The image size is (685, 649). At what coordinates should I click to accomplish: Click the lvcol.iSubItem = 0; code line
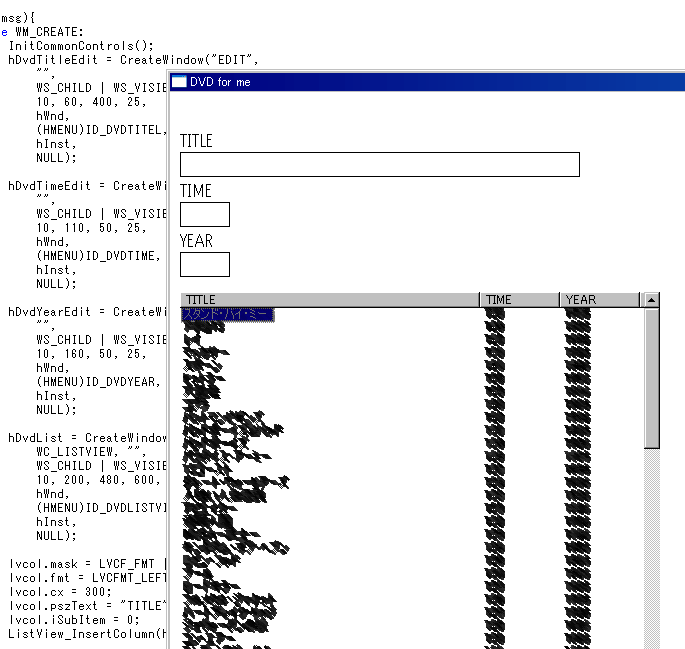pos(74,620)
